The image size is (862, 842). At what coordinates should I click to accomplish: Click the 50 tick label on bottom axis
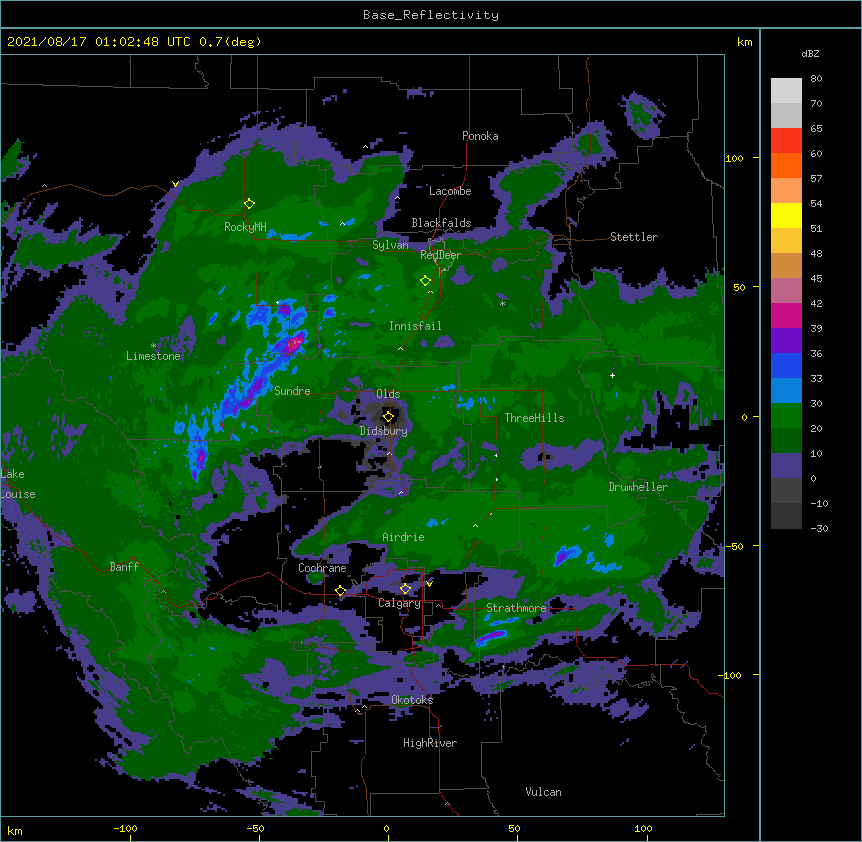coord(514,828)
